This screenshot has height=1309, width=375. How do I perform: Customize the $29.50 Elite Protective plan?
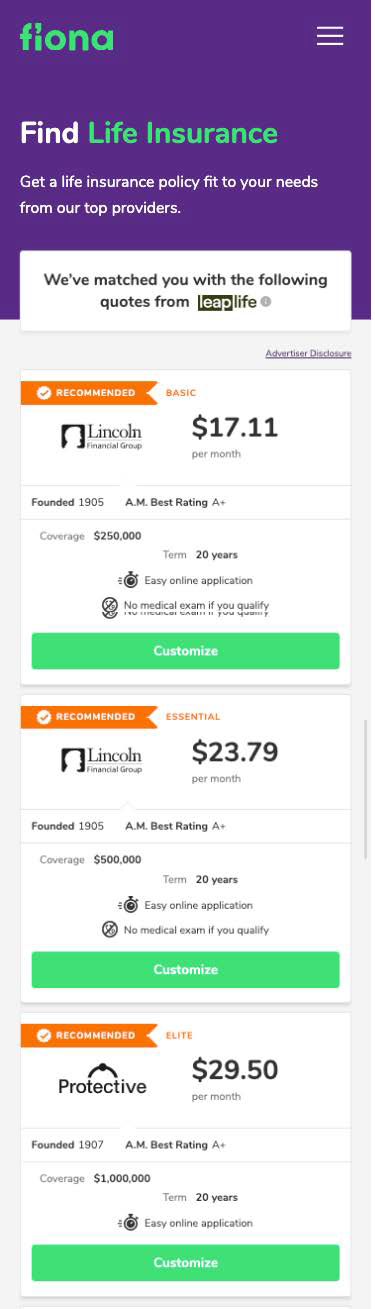tap(186, 1263)
